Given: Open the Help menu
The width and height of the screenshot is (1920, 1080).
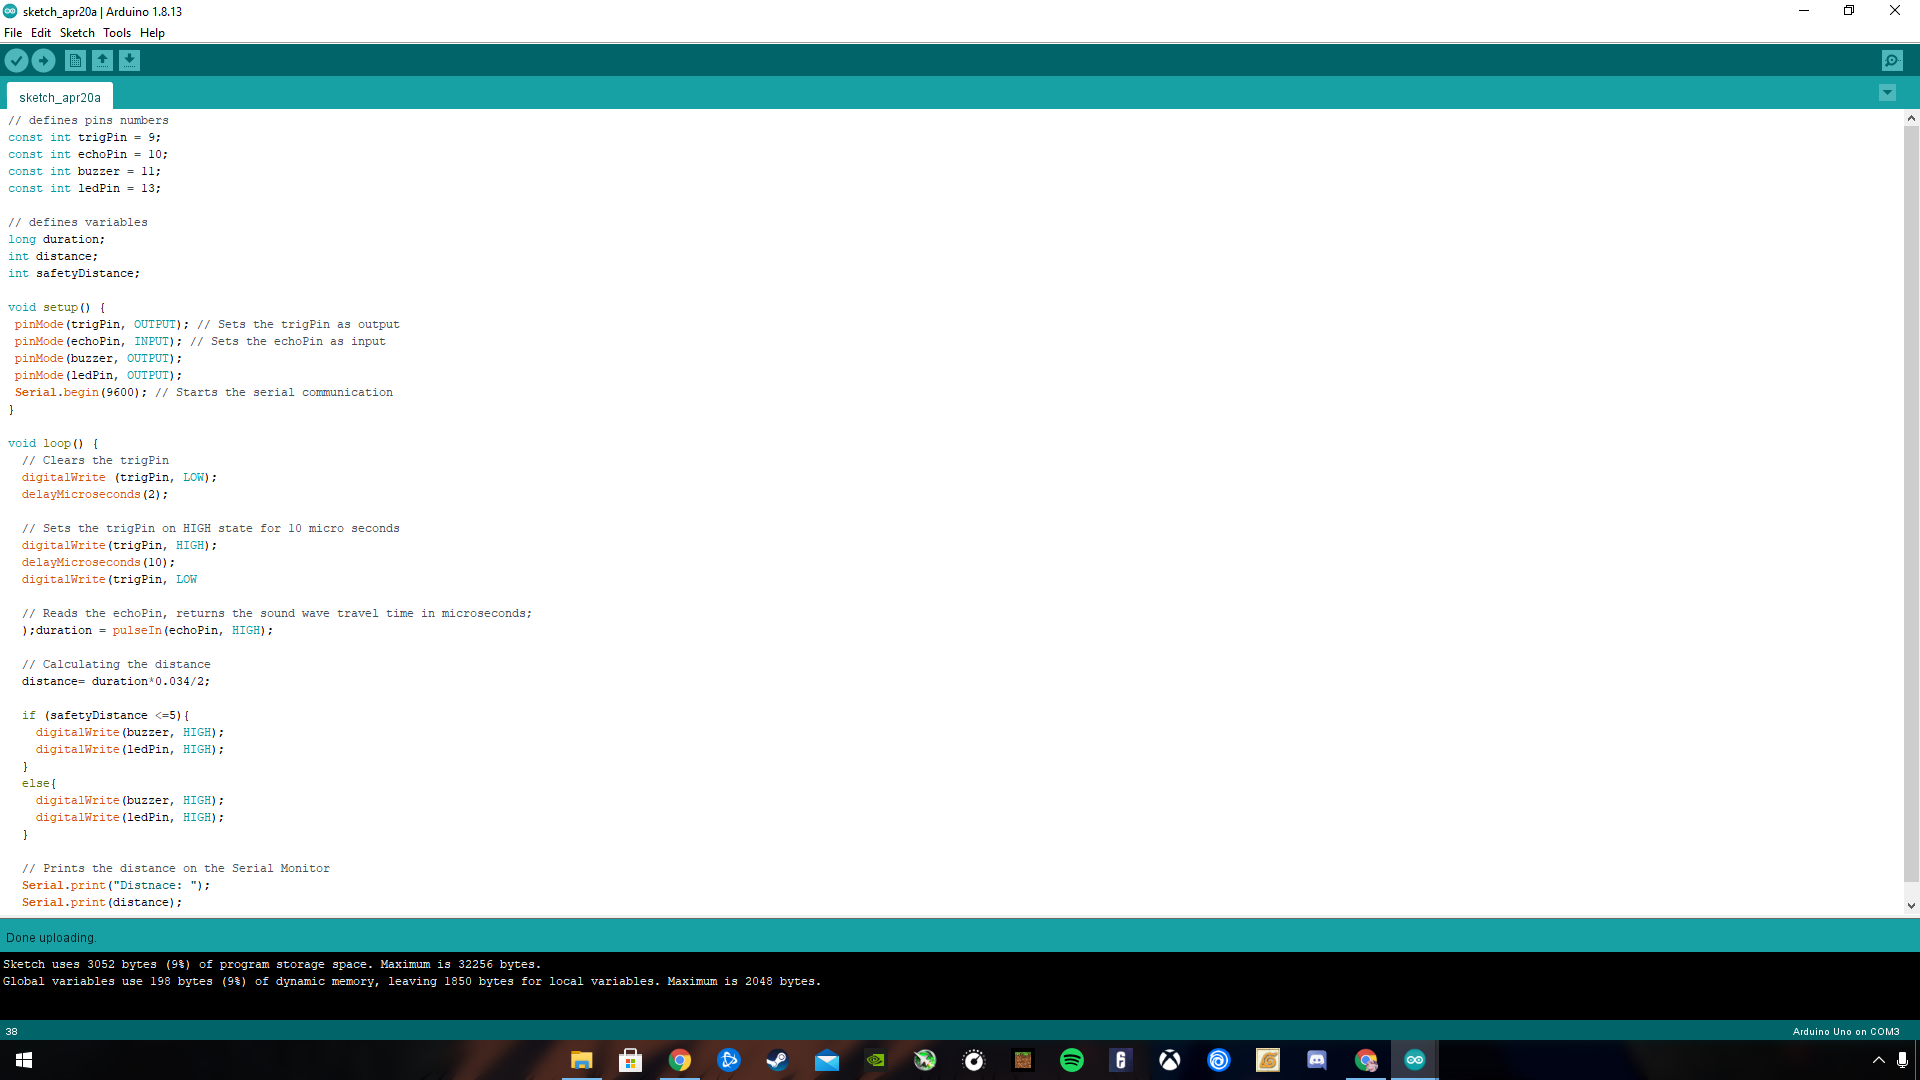Looking at the screenshot, I should (x=152, y=33).
